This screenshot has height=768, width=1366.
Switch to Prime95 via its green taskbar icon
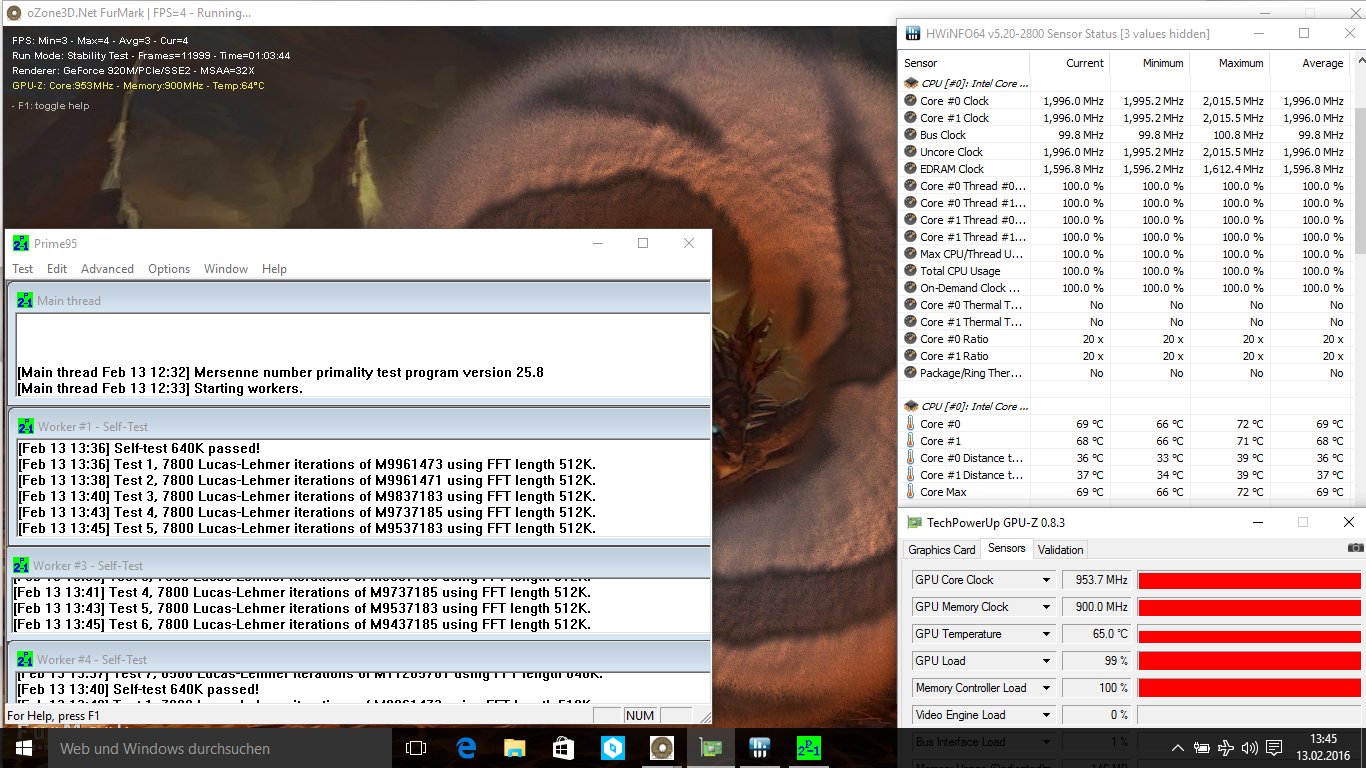(808, 748)
